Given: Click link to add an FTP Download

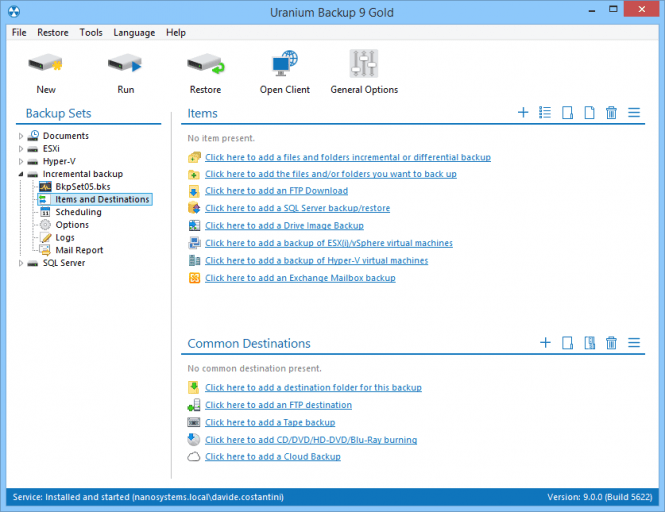Looking at the screenshot, I should [277, 191].
